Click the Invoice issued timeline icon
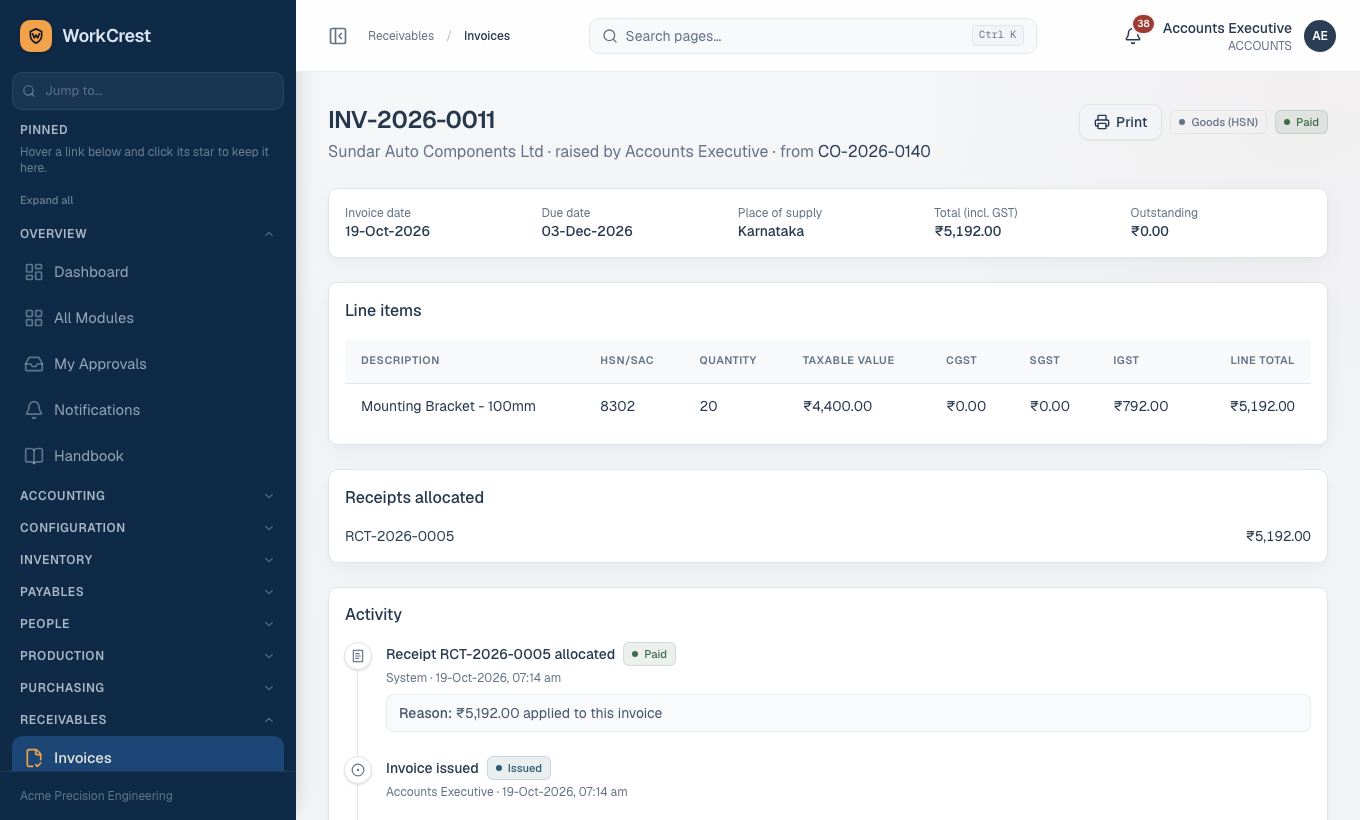The width and height of the screenshot is (1360, 820). pyautogui.click(x=357, y=770)
